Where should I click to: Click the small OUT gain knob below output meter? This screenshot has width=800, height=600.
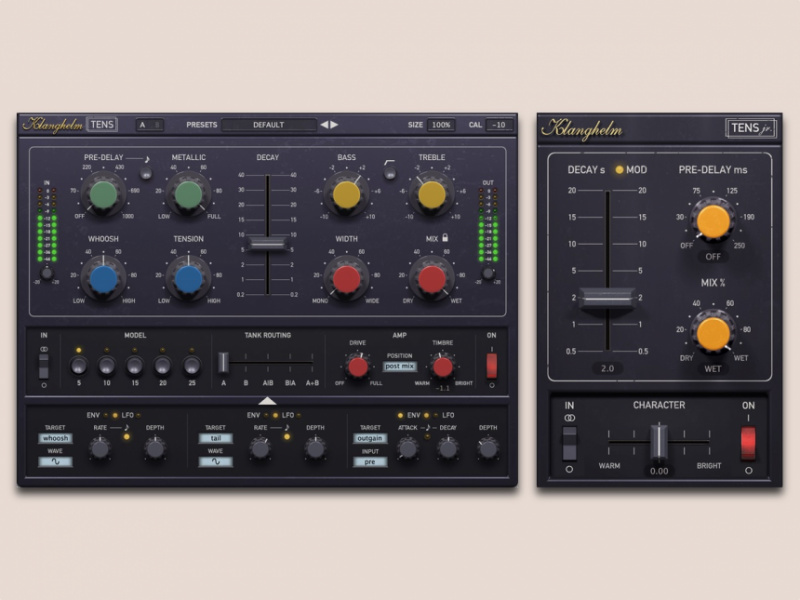[x=488, y=273]
